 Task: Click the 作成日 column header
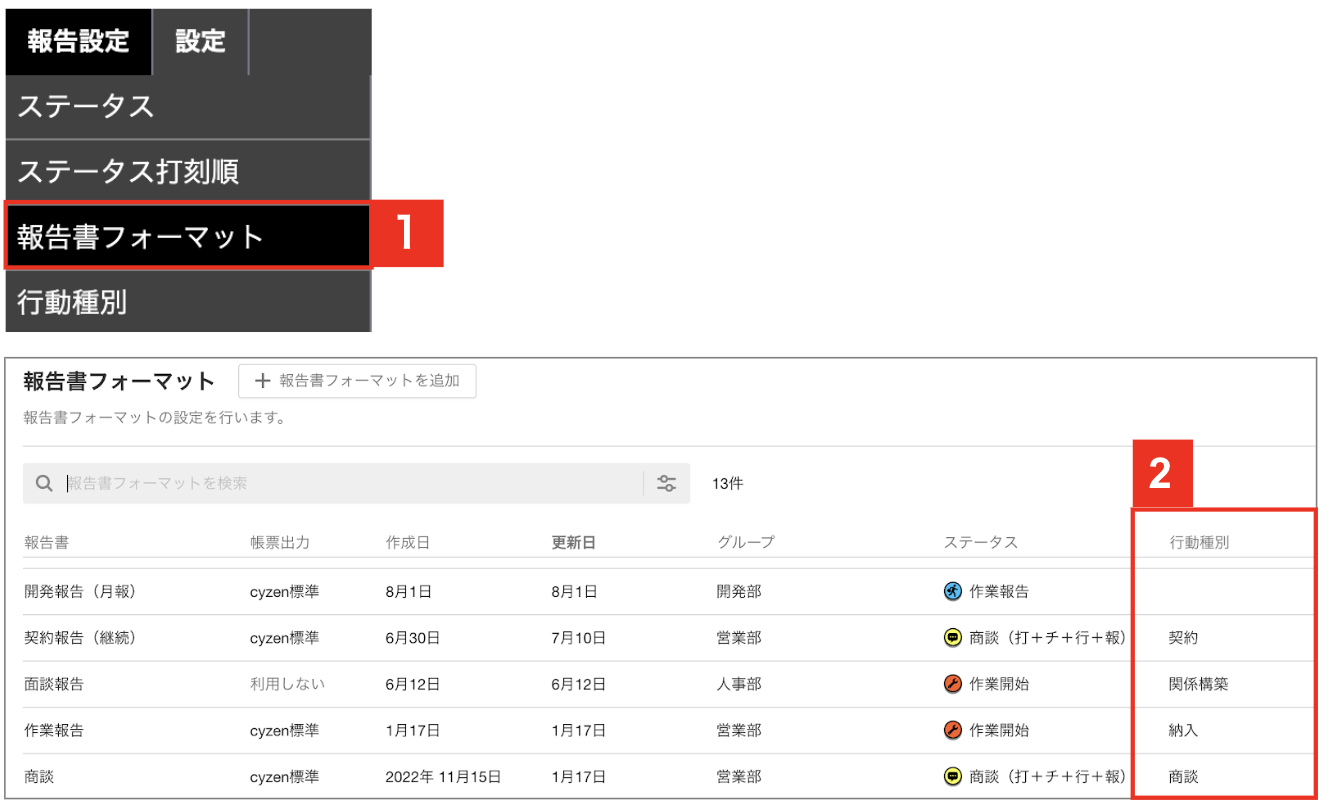pyautogui.click(x=408, y=542)
